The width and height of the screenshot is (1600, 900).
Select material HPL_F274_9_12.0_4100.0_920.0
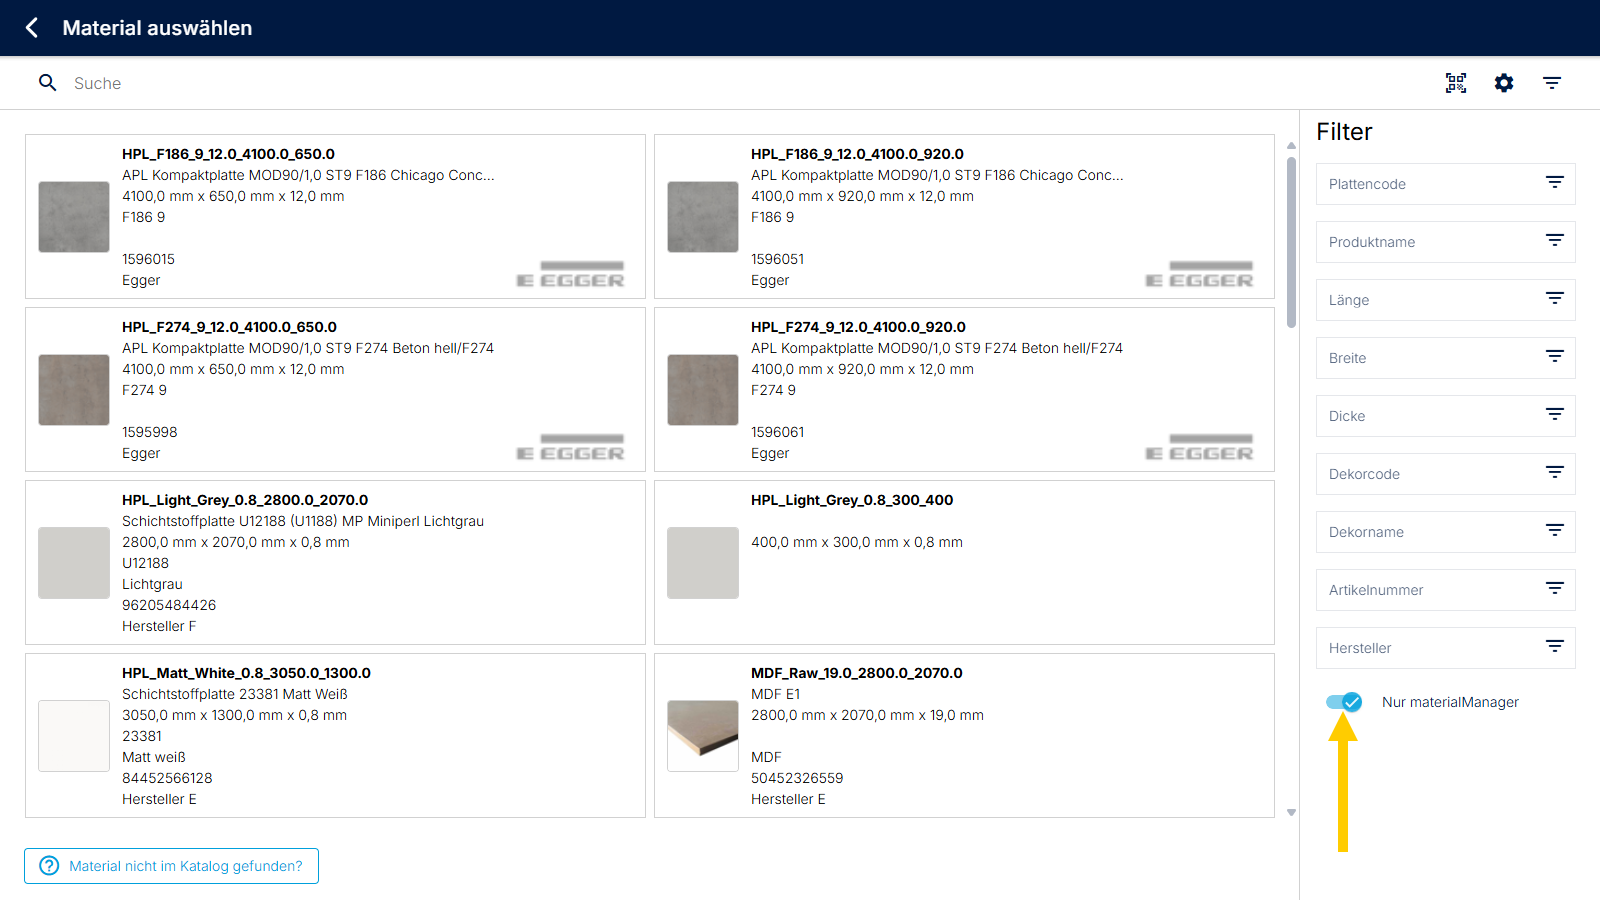coord(964,390)
